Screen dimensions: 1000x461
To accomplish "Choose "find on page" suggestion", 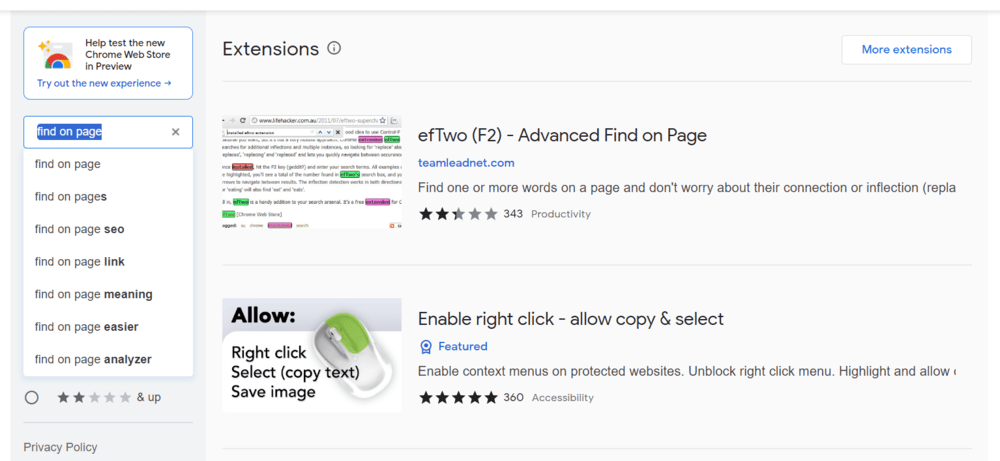I will 68,164.
